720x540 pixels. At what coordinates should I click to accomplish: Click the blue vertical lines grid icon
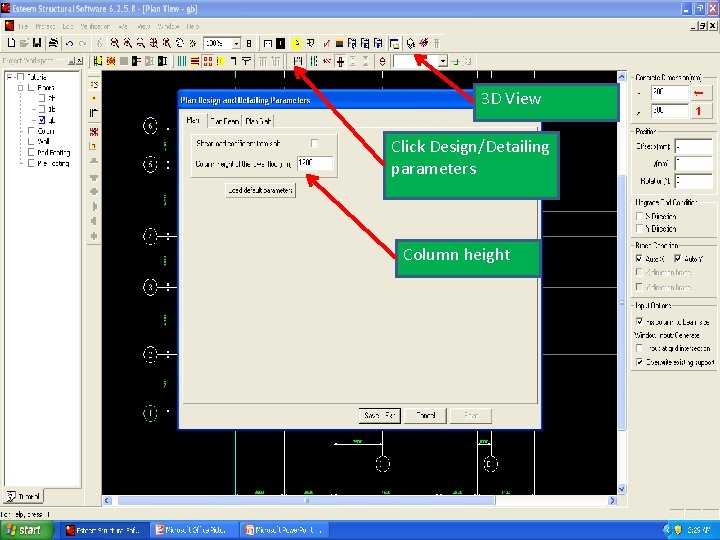(182, 61)
